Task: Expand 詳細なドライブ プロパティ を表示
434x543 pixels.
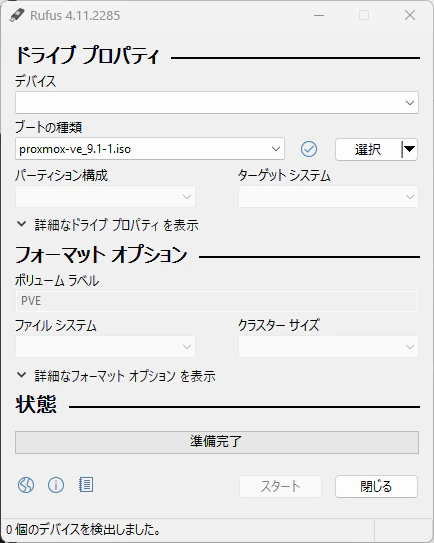Action: pyautogui.click(x=108, y=225)
